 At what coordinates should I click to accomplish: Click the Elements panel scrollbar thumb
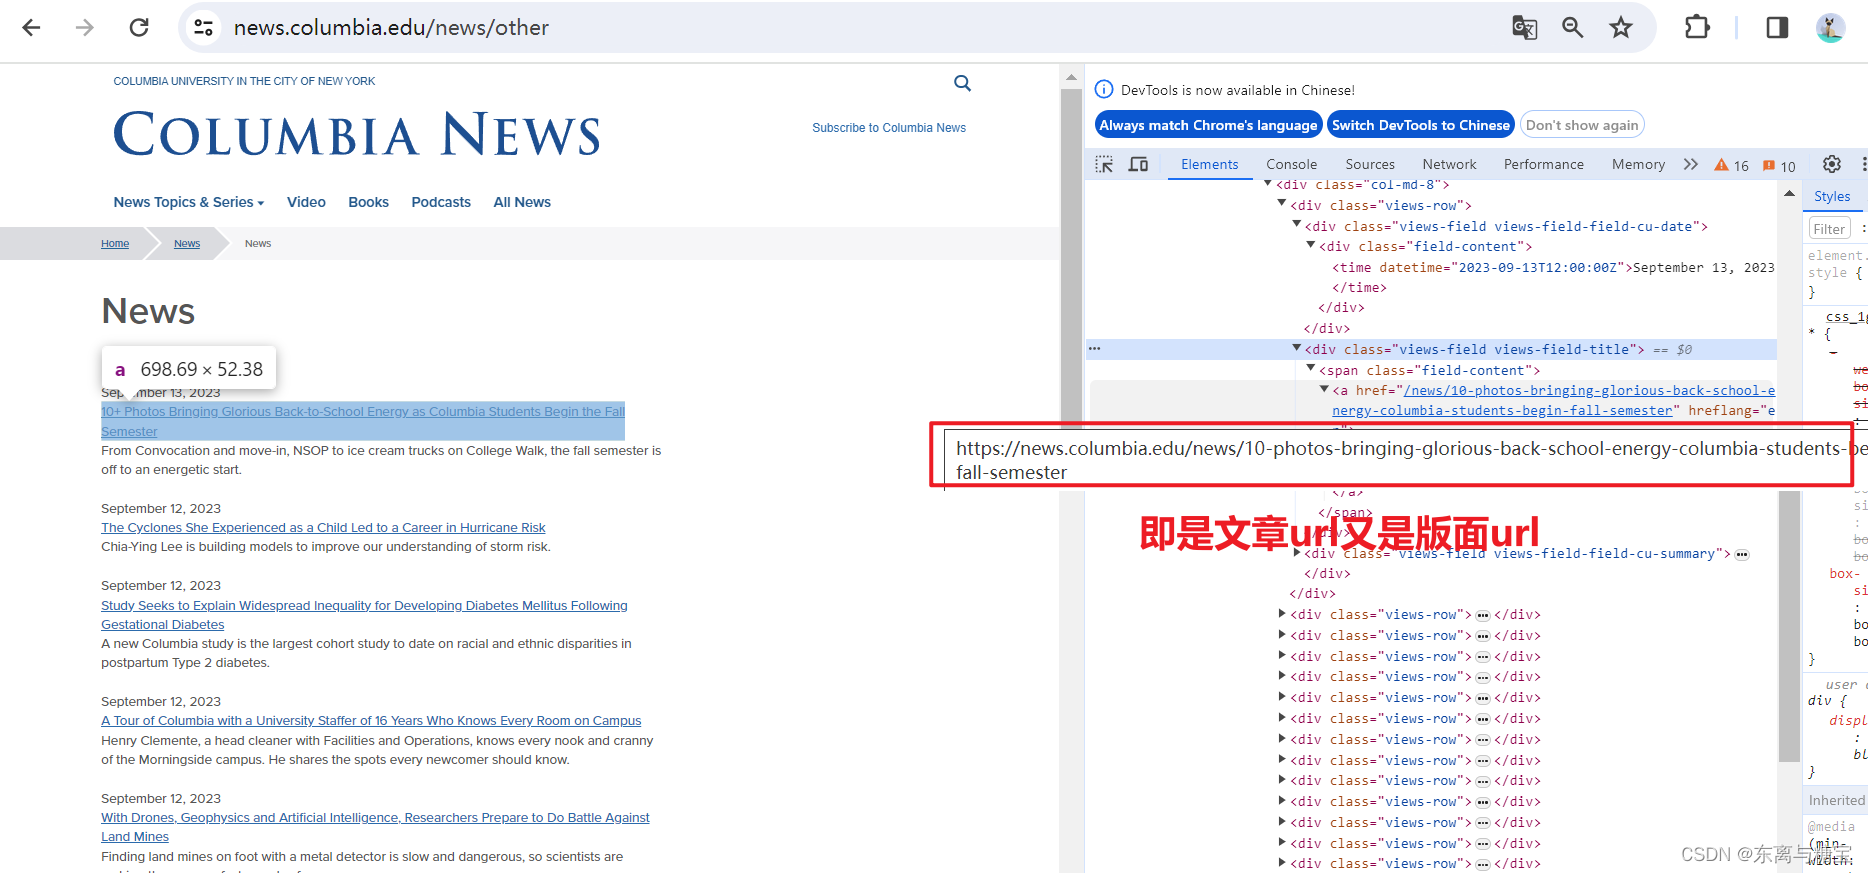tap(1789, 625)
